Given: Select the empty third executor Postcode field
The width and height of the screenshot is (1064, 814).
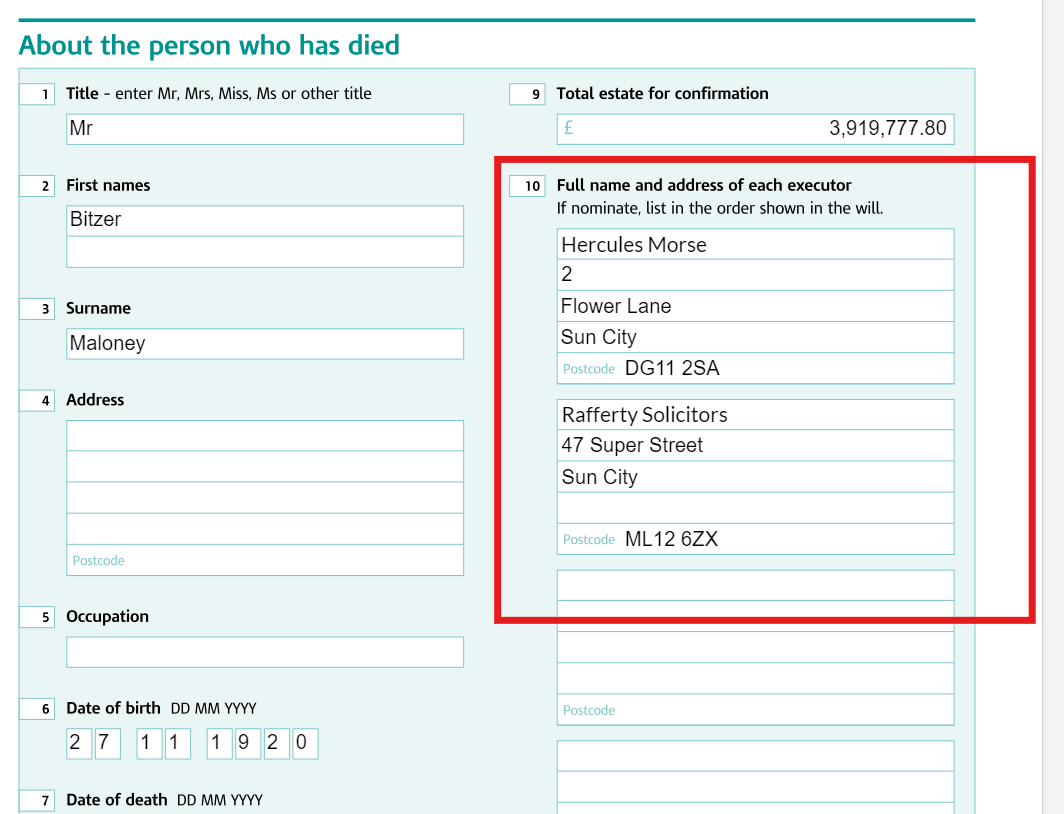Looking at the screenshot, I should [755, 710].
